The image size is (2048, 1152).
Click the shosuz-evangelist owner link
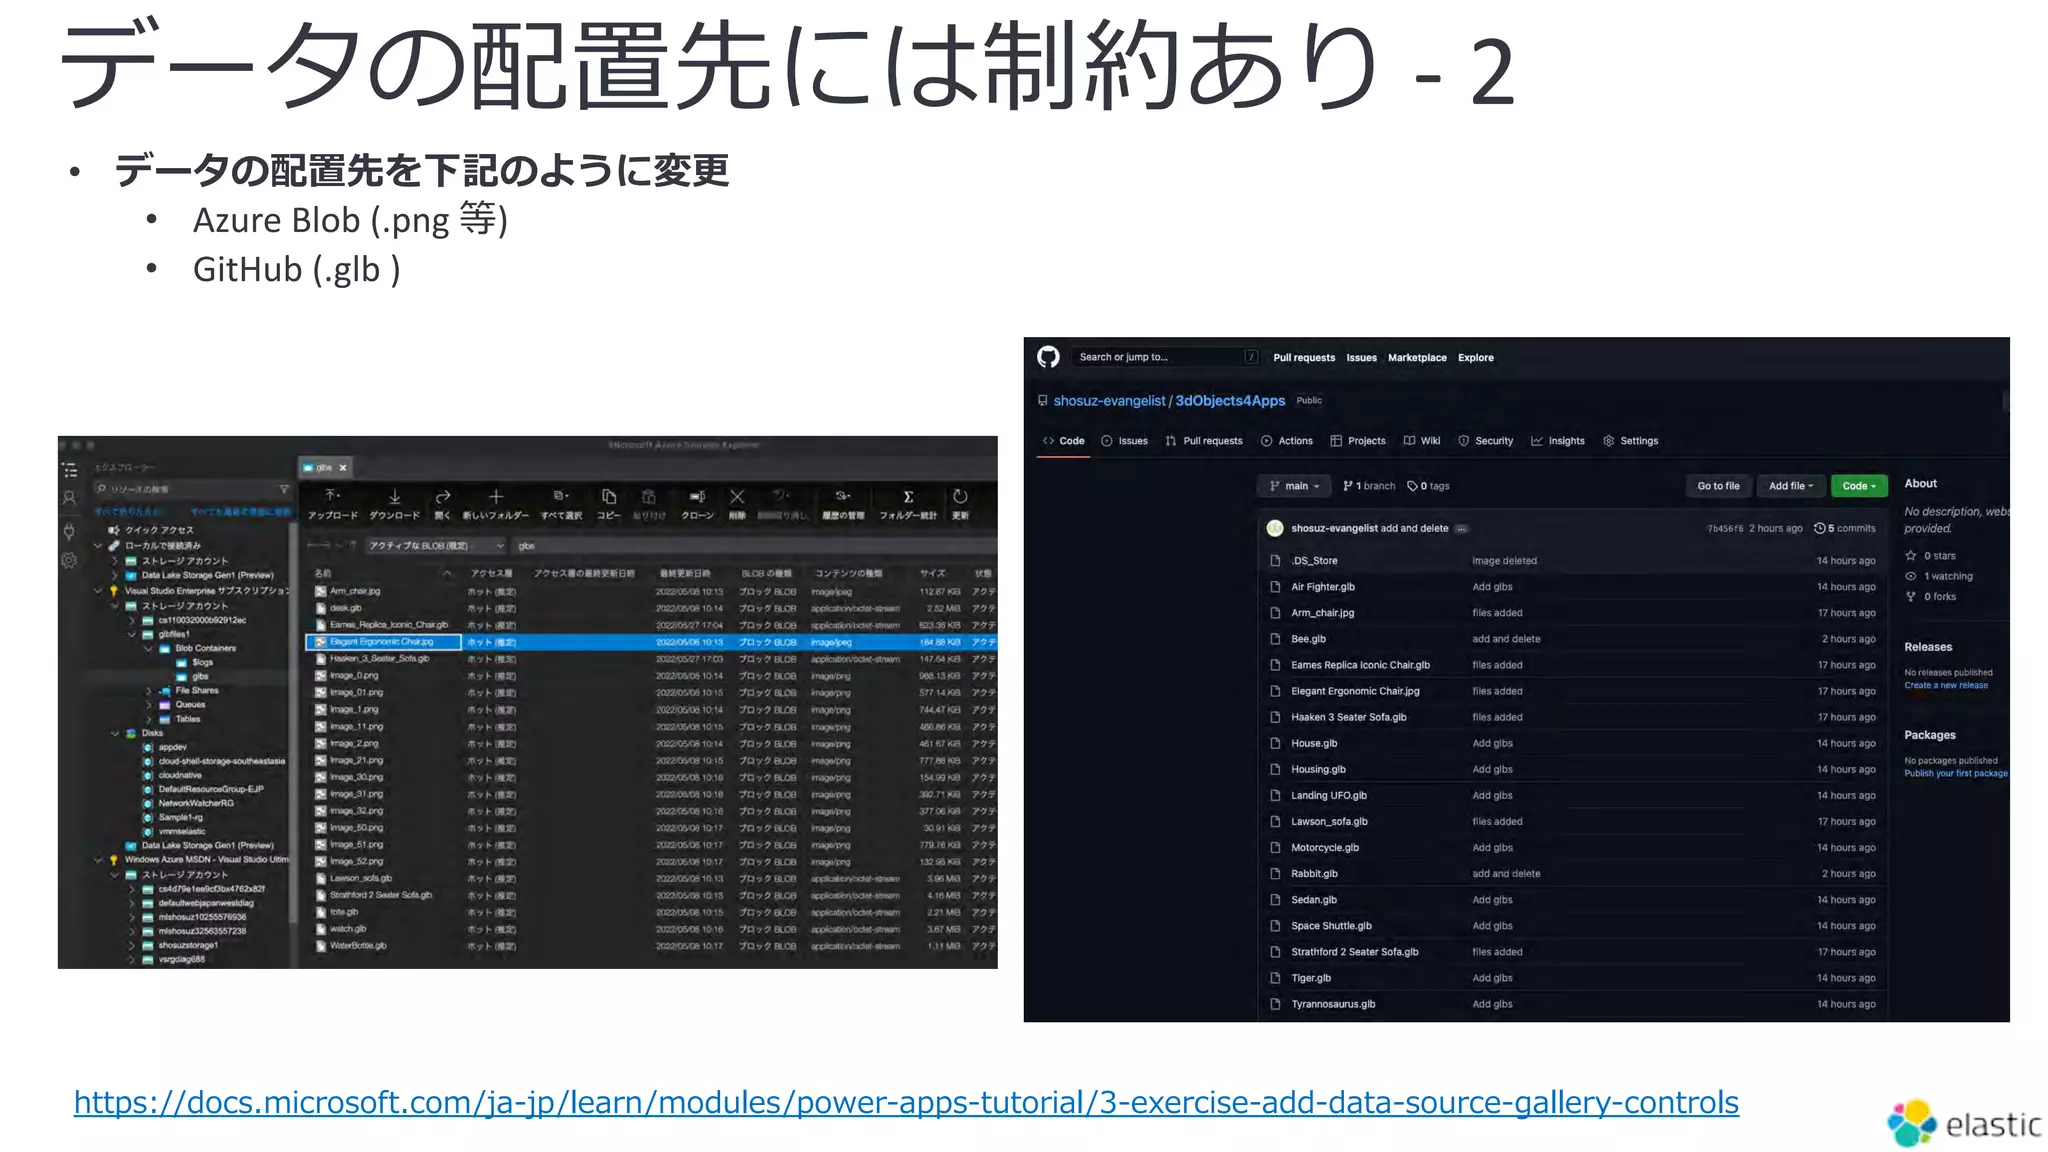[1109, 400]
